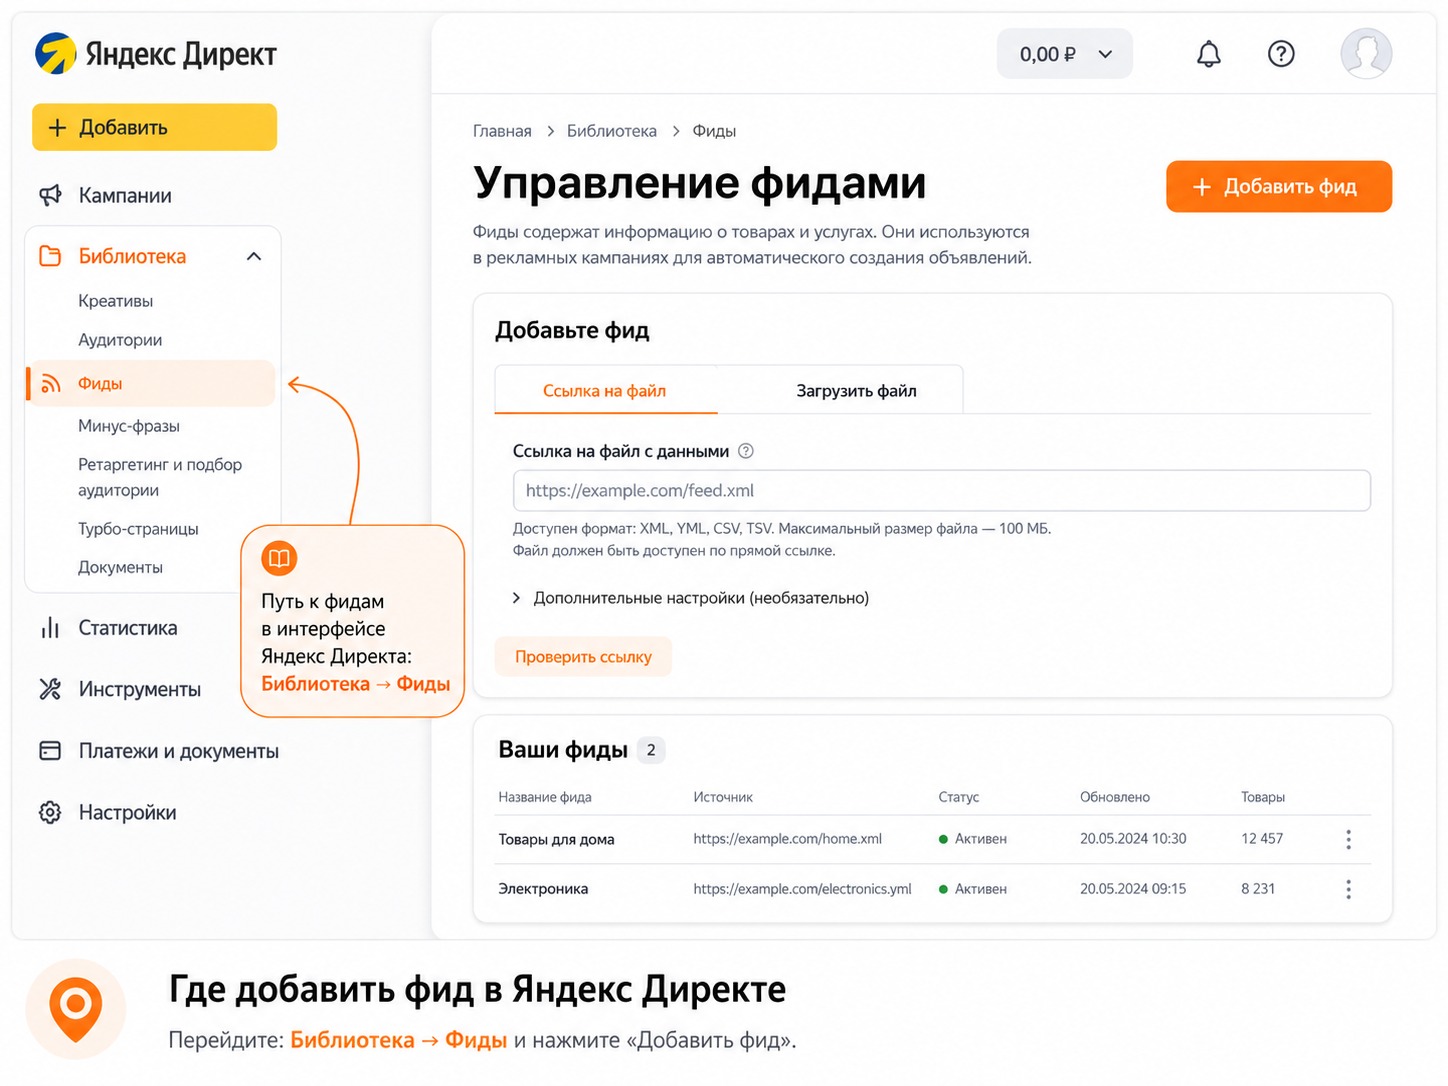This screenshot has height=1086, width=1448.
Task: Click the feeds count badge 2
Action: coord(651,750)
